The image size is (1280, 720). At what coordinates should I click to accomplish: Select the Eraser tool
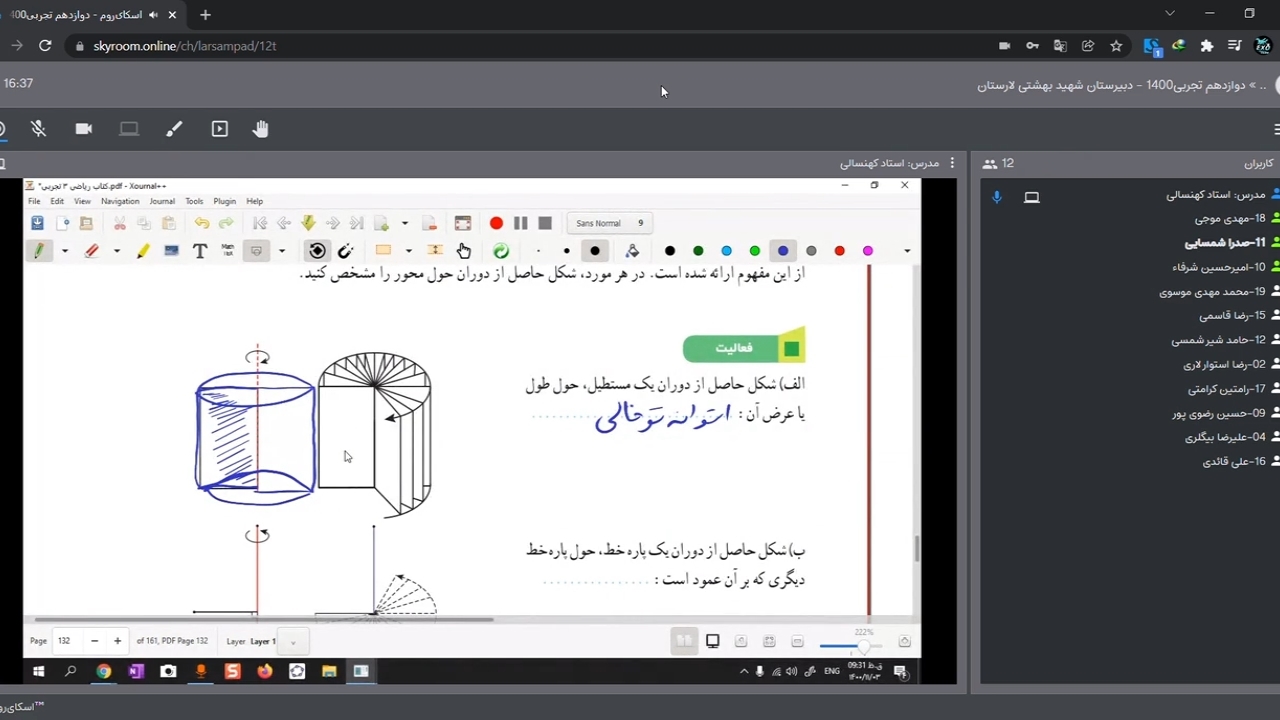92,251
